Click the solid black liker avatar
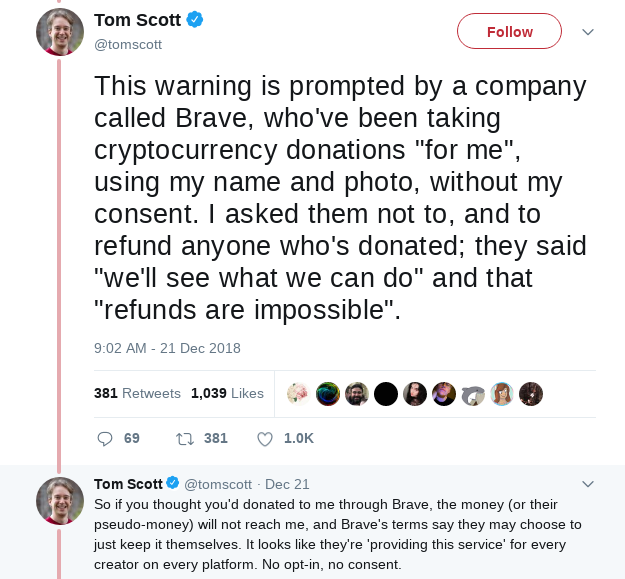 click(x=386, y=394)
